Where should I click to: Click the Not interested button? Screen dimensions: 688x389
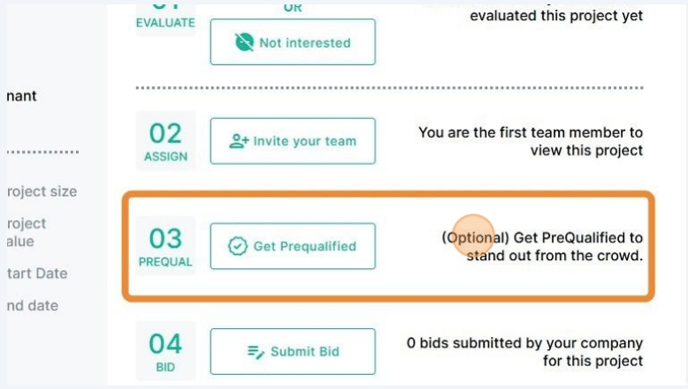pos(293,42)
